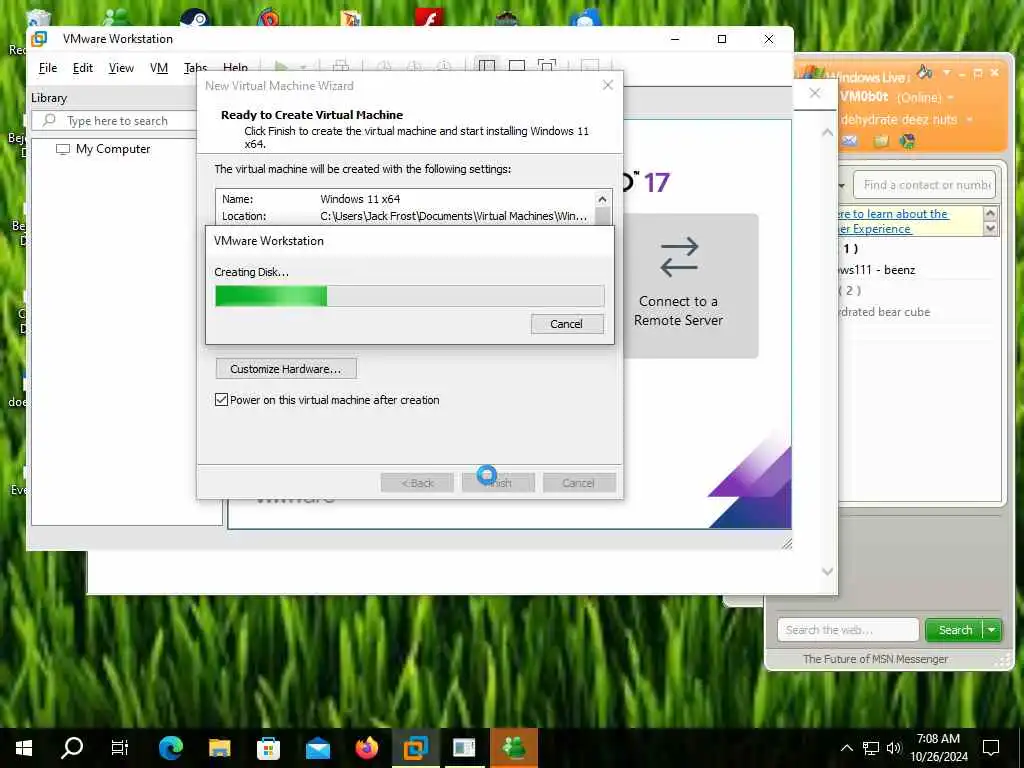1024x768 pixels.
Task: Click the volume speaker tray icon
Action: (x=893, y=748)
